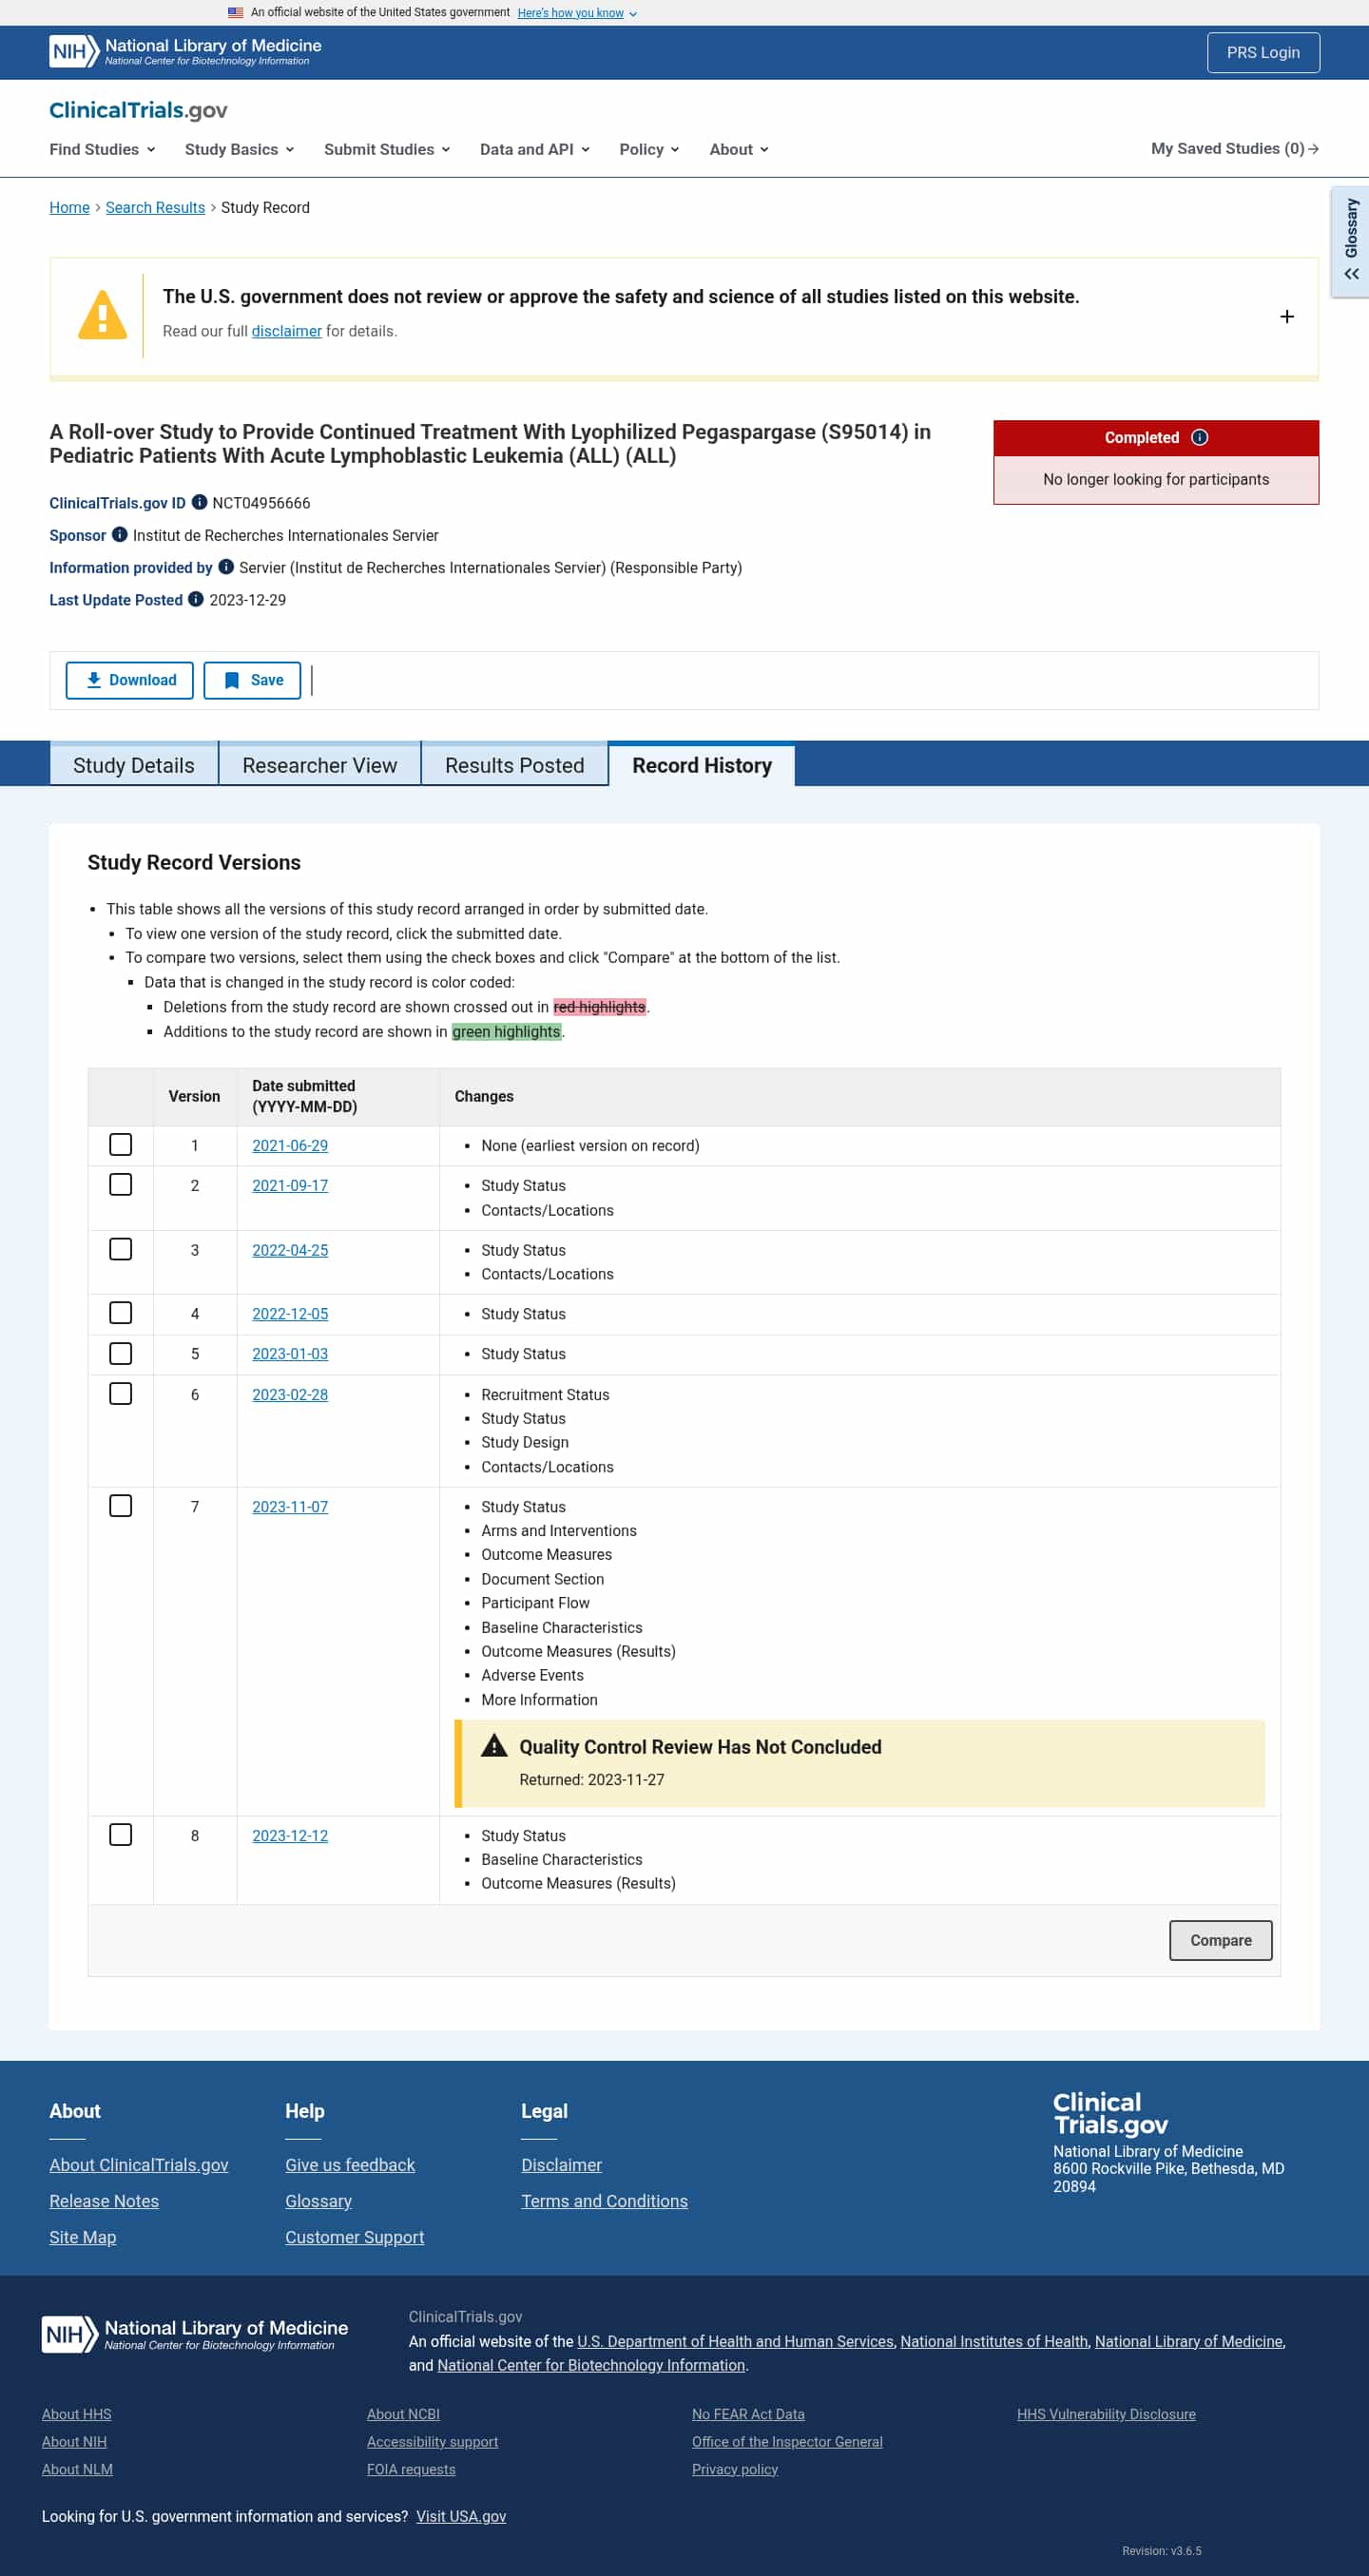
Task: Return to Search Results via breadcrumb
Action: [x=155, y=207]
